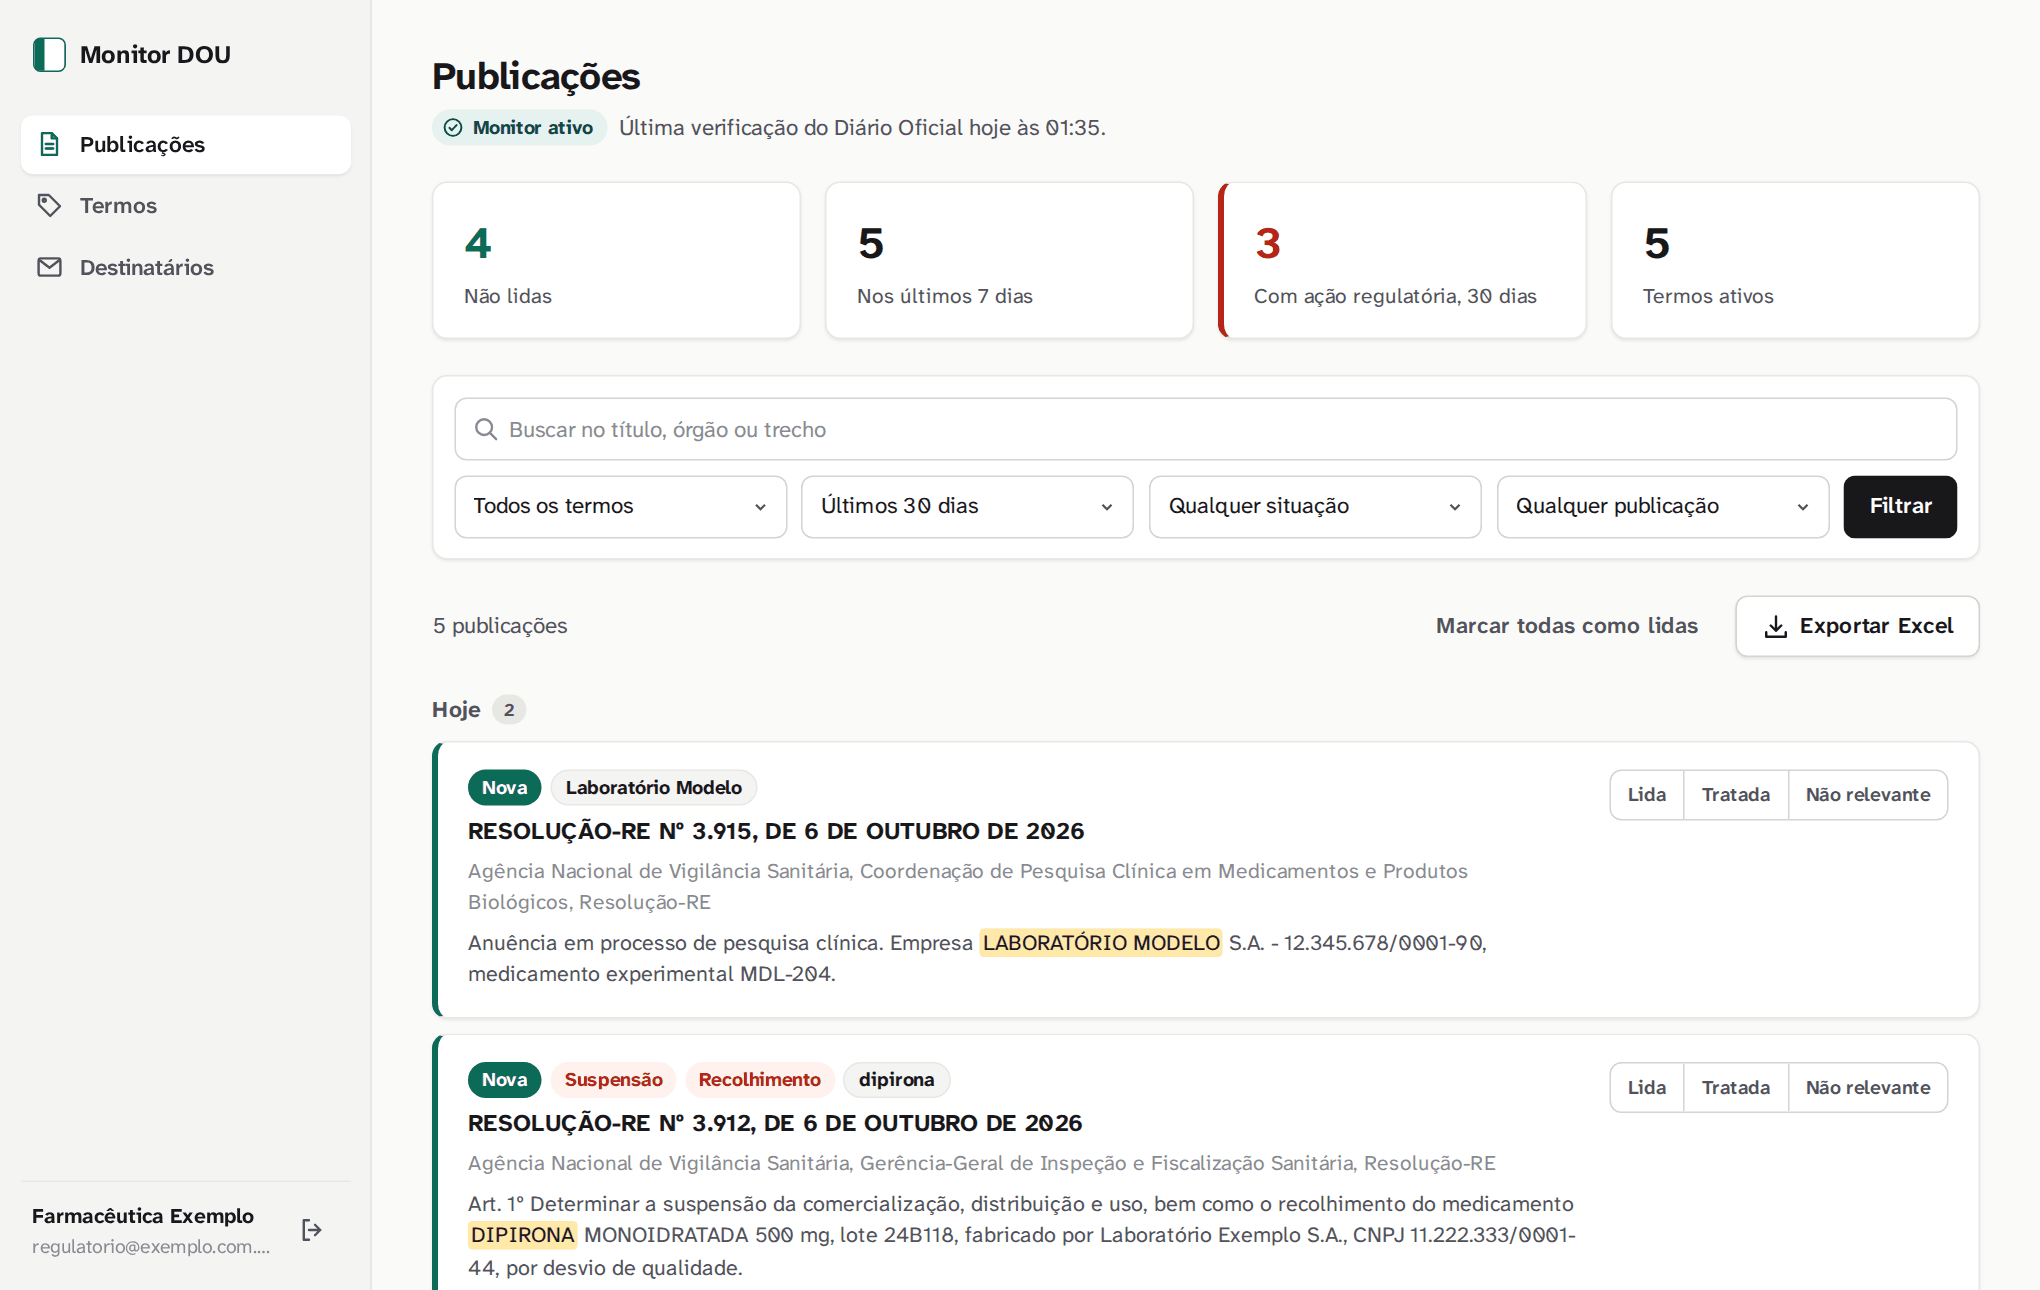2040x1290 pixels.
Task: Mark Resolução 3.915 as Tratada
Action: [x=1735, y=795]
